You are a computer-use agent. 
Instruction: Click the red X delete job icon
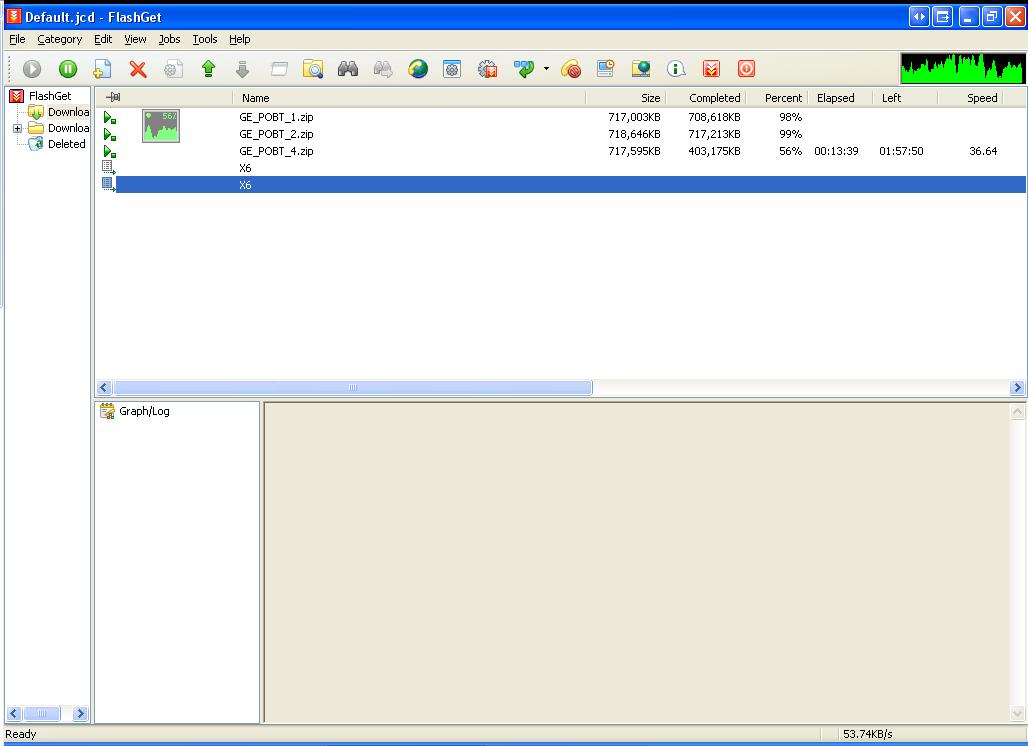tap(138, 69)
